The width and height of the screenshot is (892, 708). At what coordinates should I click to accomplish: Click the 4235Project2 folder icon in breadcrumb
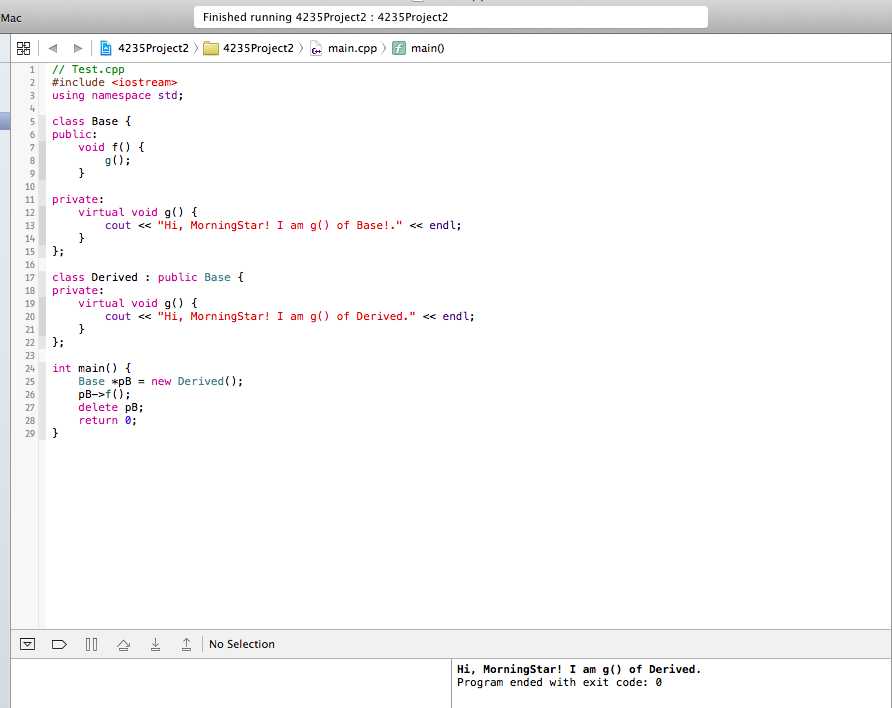coord(211,48)
